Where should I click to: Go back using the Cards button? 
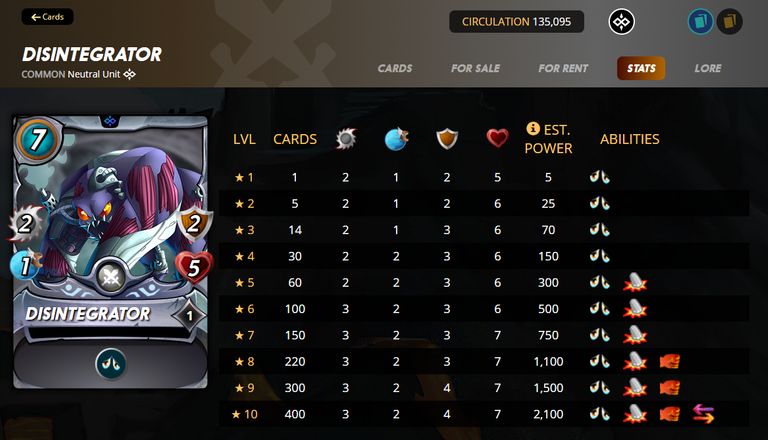click(48, 17)
